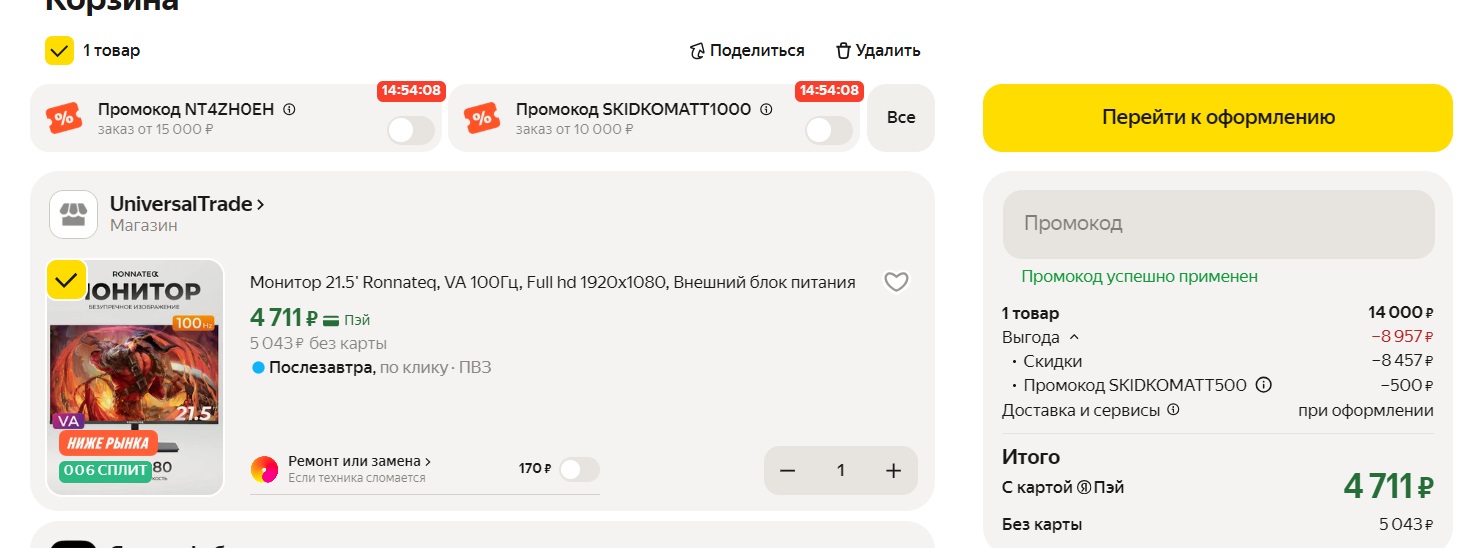Click info icon beside promo code SKIDKOMATT1000
This screenshot has width=1474, height=548.
pyautogui.click(x=766, y=110)
